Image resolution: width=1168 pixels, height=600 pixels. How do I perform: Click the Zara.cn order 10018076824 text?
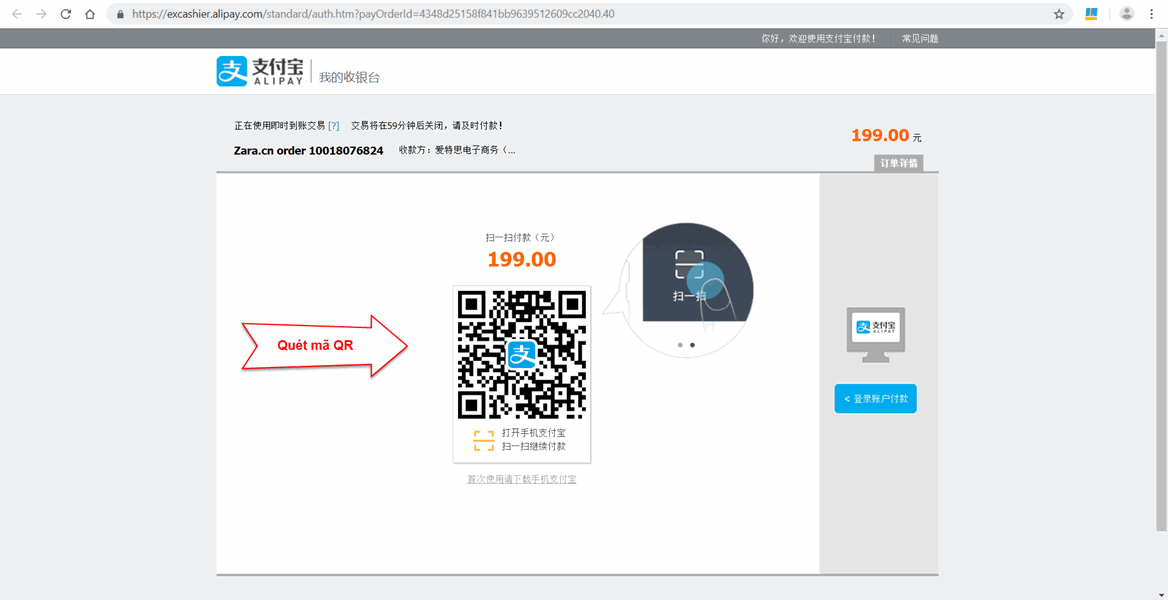[x=308, y=151]
